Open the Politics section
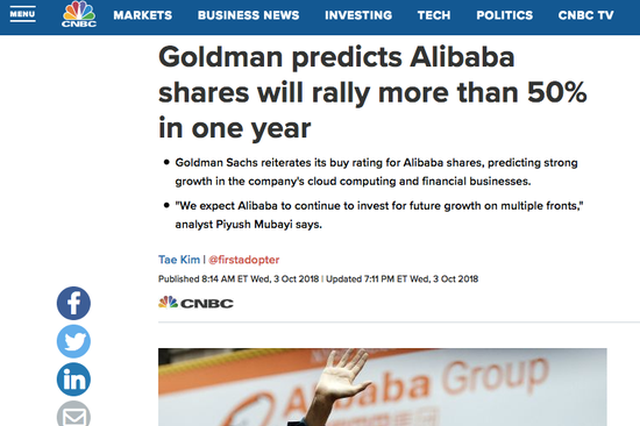This screenshot has height=426, width=640. tap(504, 16)
